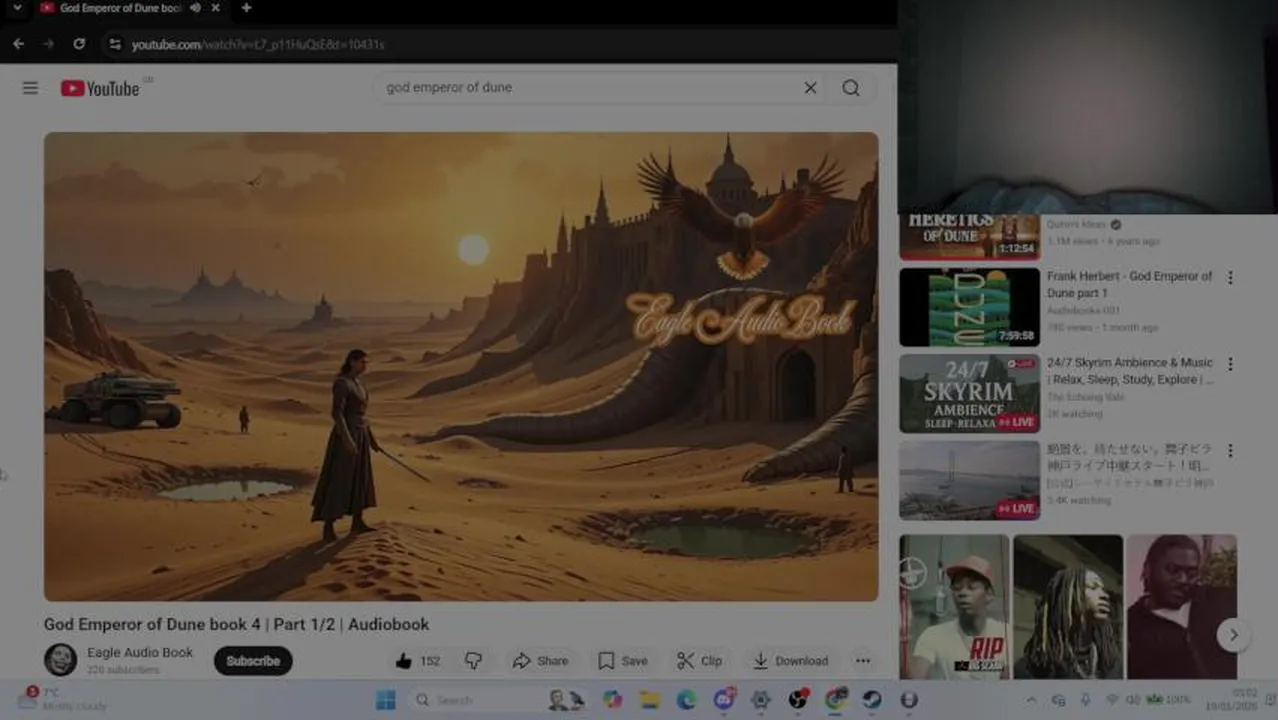Go to YouTube home via logo

click(100, 88)
